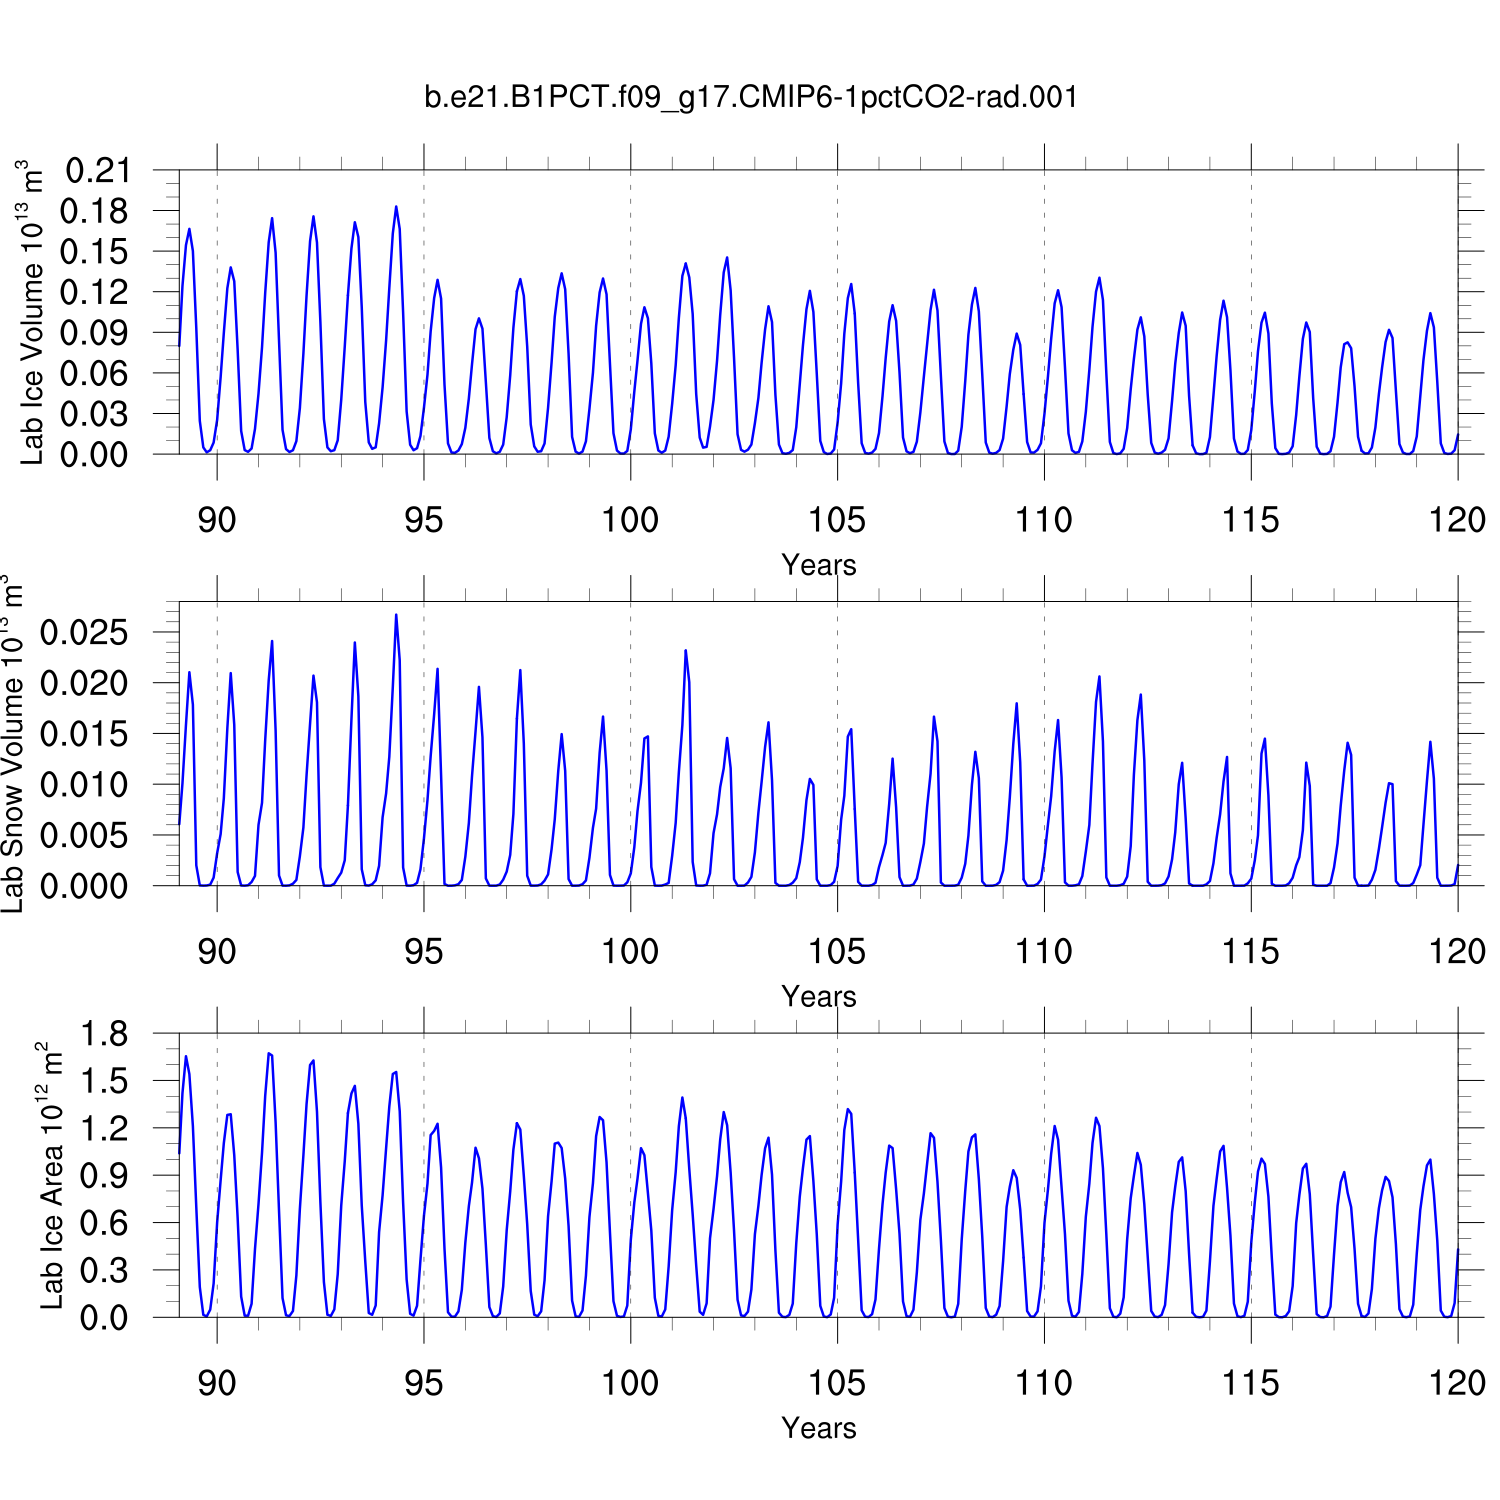Click the tallest peak in ice volume curve

coord(396,207)
